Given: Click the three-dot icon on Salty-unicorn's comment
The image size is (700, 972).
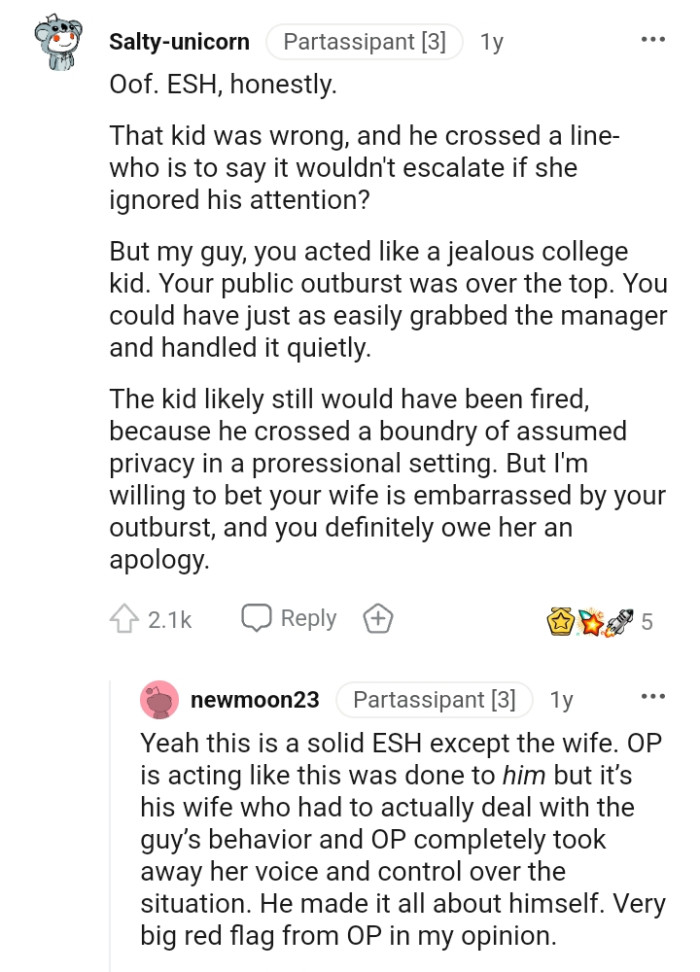Looking at the screenshot, I should (652, 38).
